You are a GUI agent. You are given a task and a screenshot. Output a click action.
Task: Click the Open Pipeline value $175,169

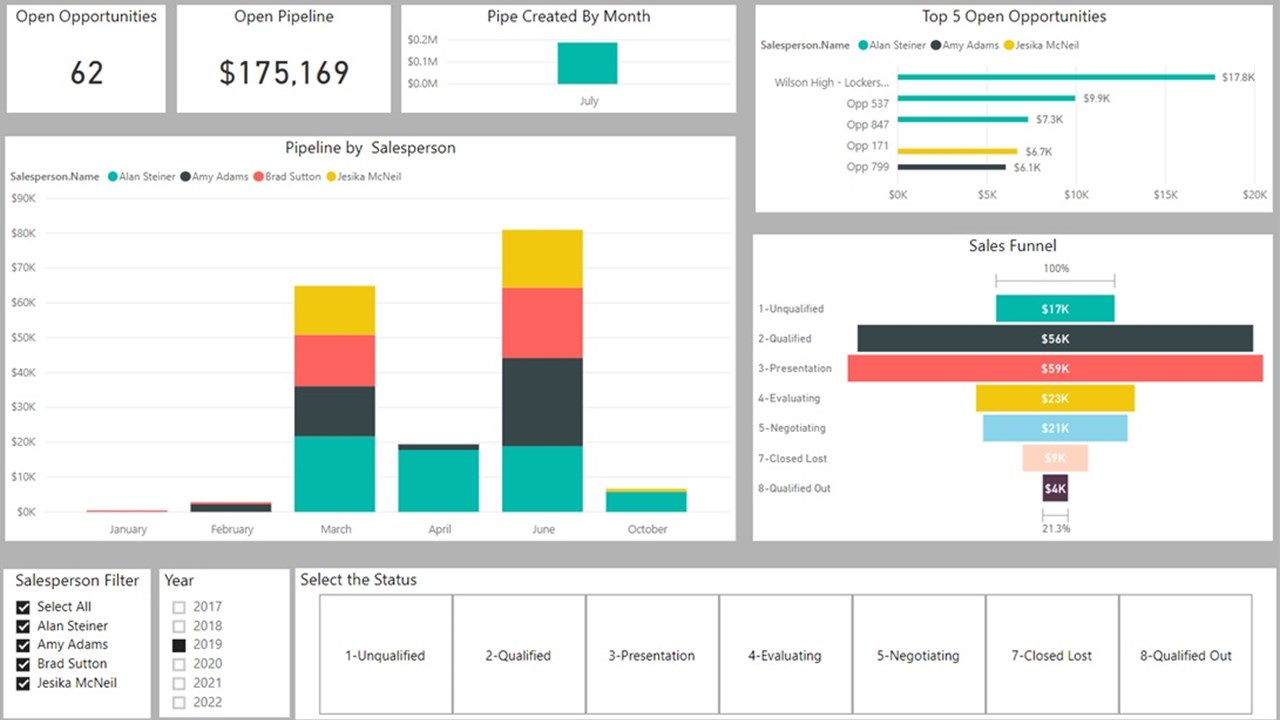click(284, 72)
